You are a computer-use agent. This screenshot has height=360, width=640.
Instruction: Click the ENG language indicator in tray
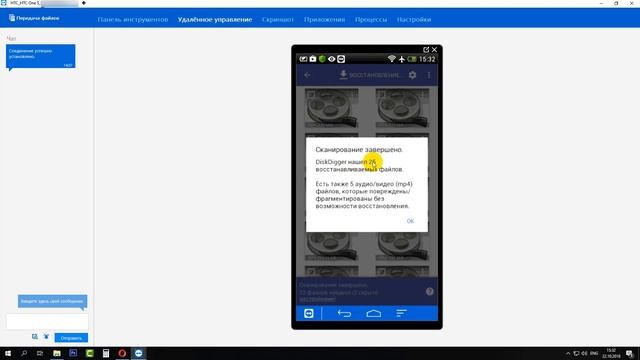(594, 353)
